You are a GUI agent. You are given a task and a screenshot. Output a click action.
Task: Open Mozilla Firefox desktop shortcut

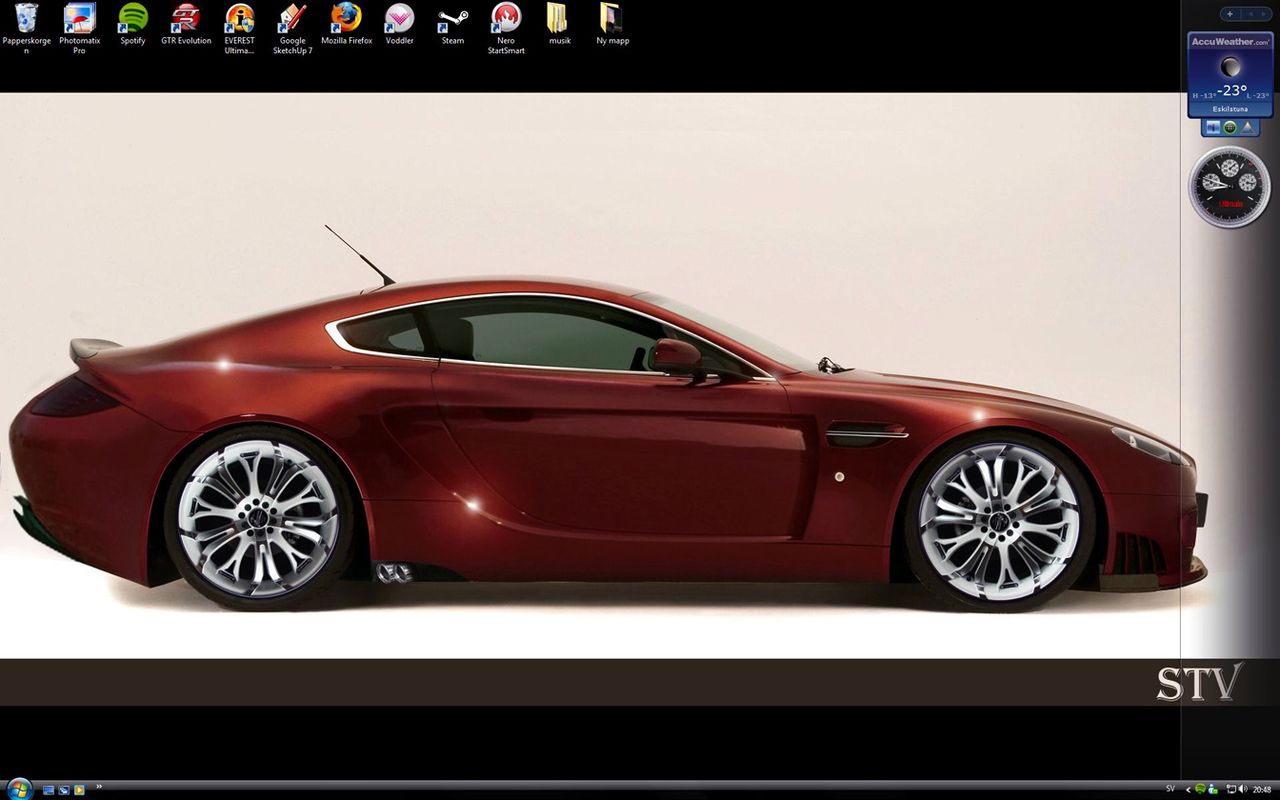click(346, 20)
